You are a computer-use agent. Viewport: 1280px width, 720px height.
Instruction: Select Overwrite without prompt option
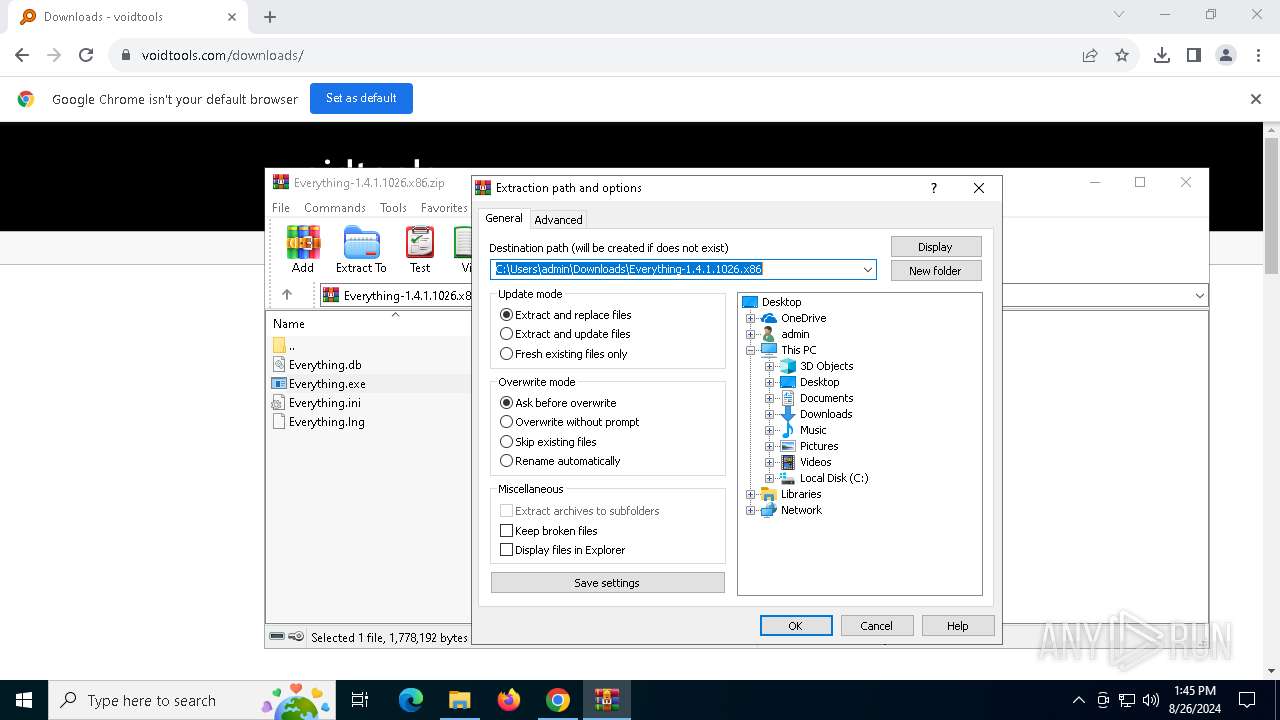(x=569, y=422)
